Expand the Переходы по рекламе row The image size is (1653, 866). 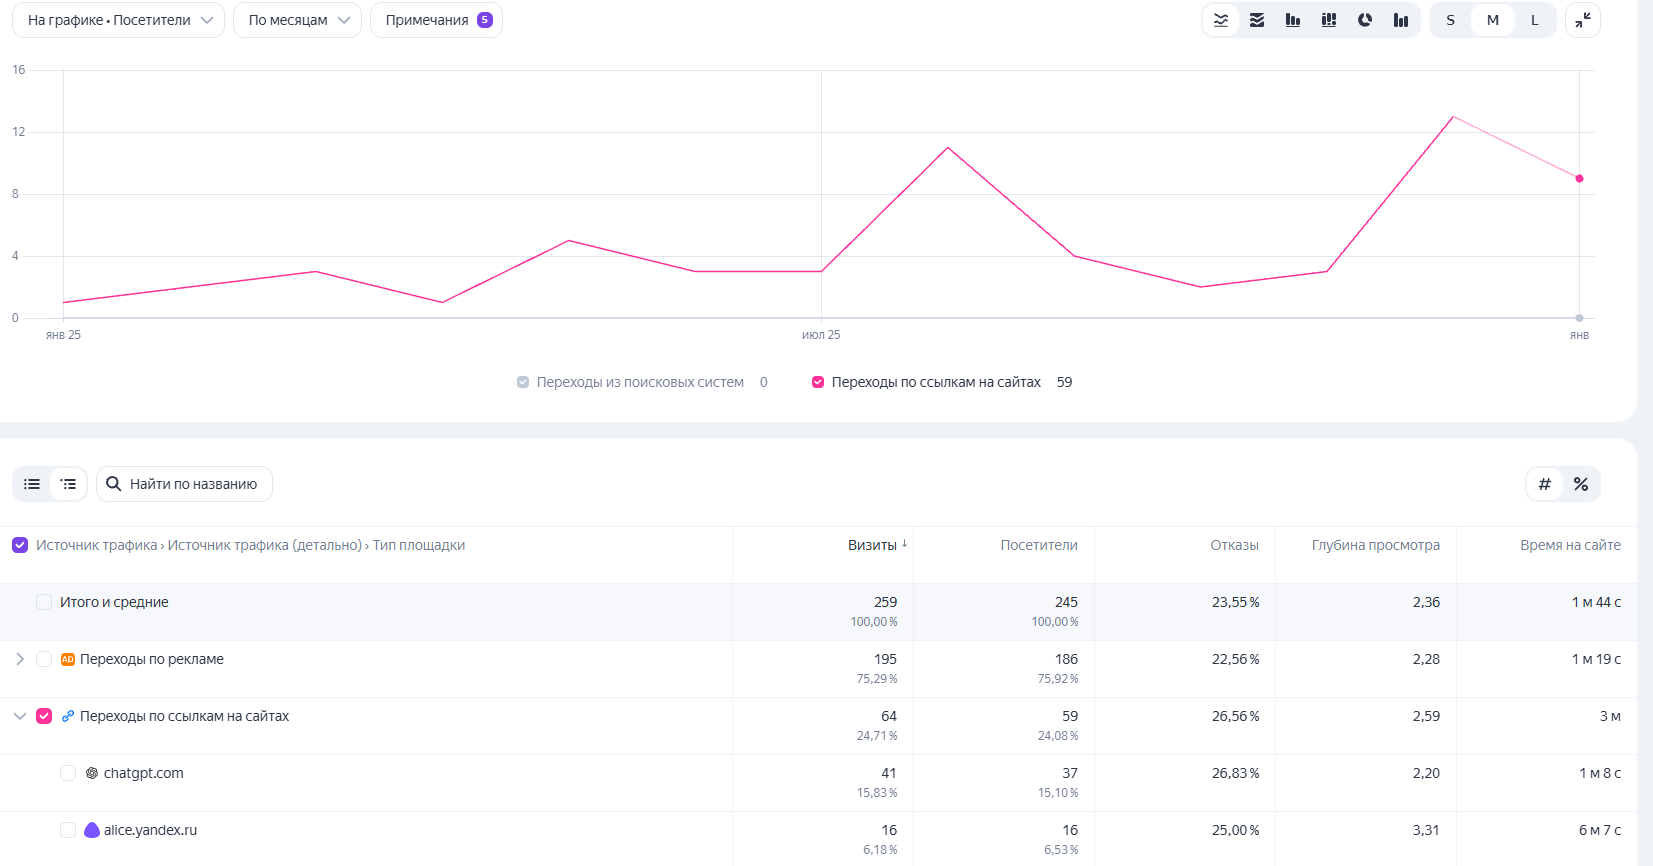coord(20,659)
